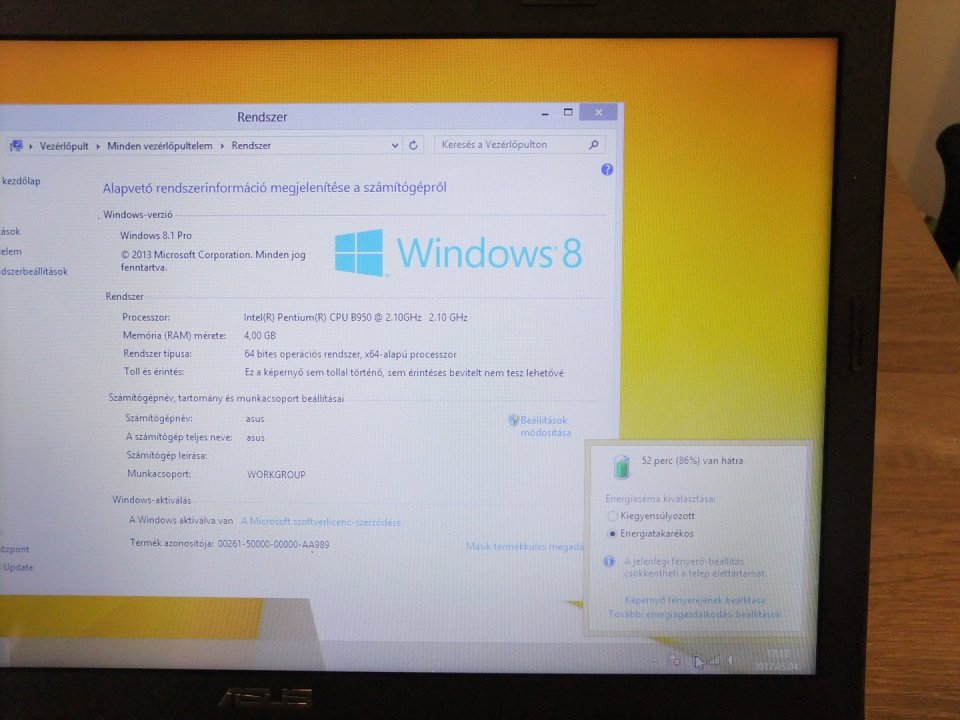
Task: Open Képernyő fényerejének beállítása link
Action: point(695,600)
